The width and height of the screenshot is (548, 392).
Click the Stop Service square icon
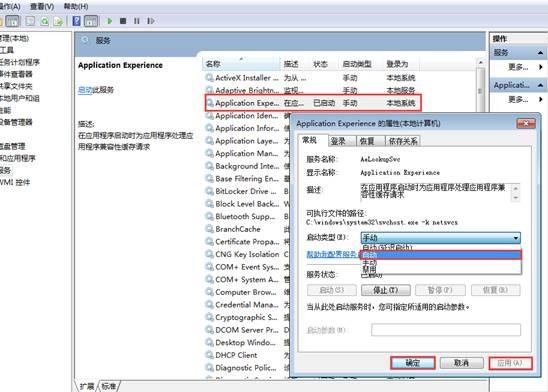pos(123,21)
